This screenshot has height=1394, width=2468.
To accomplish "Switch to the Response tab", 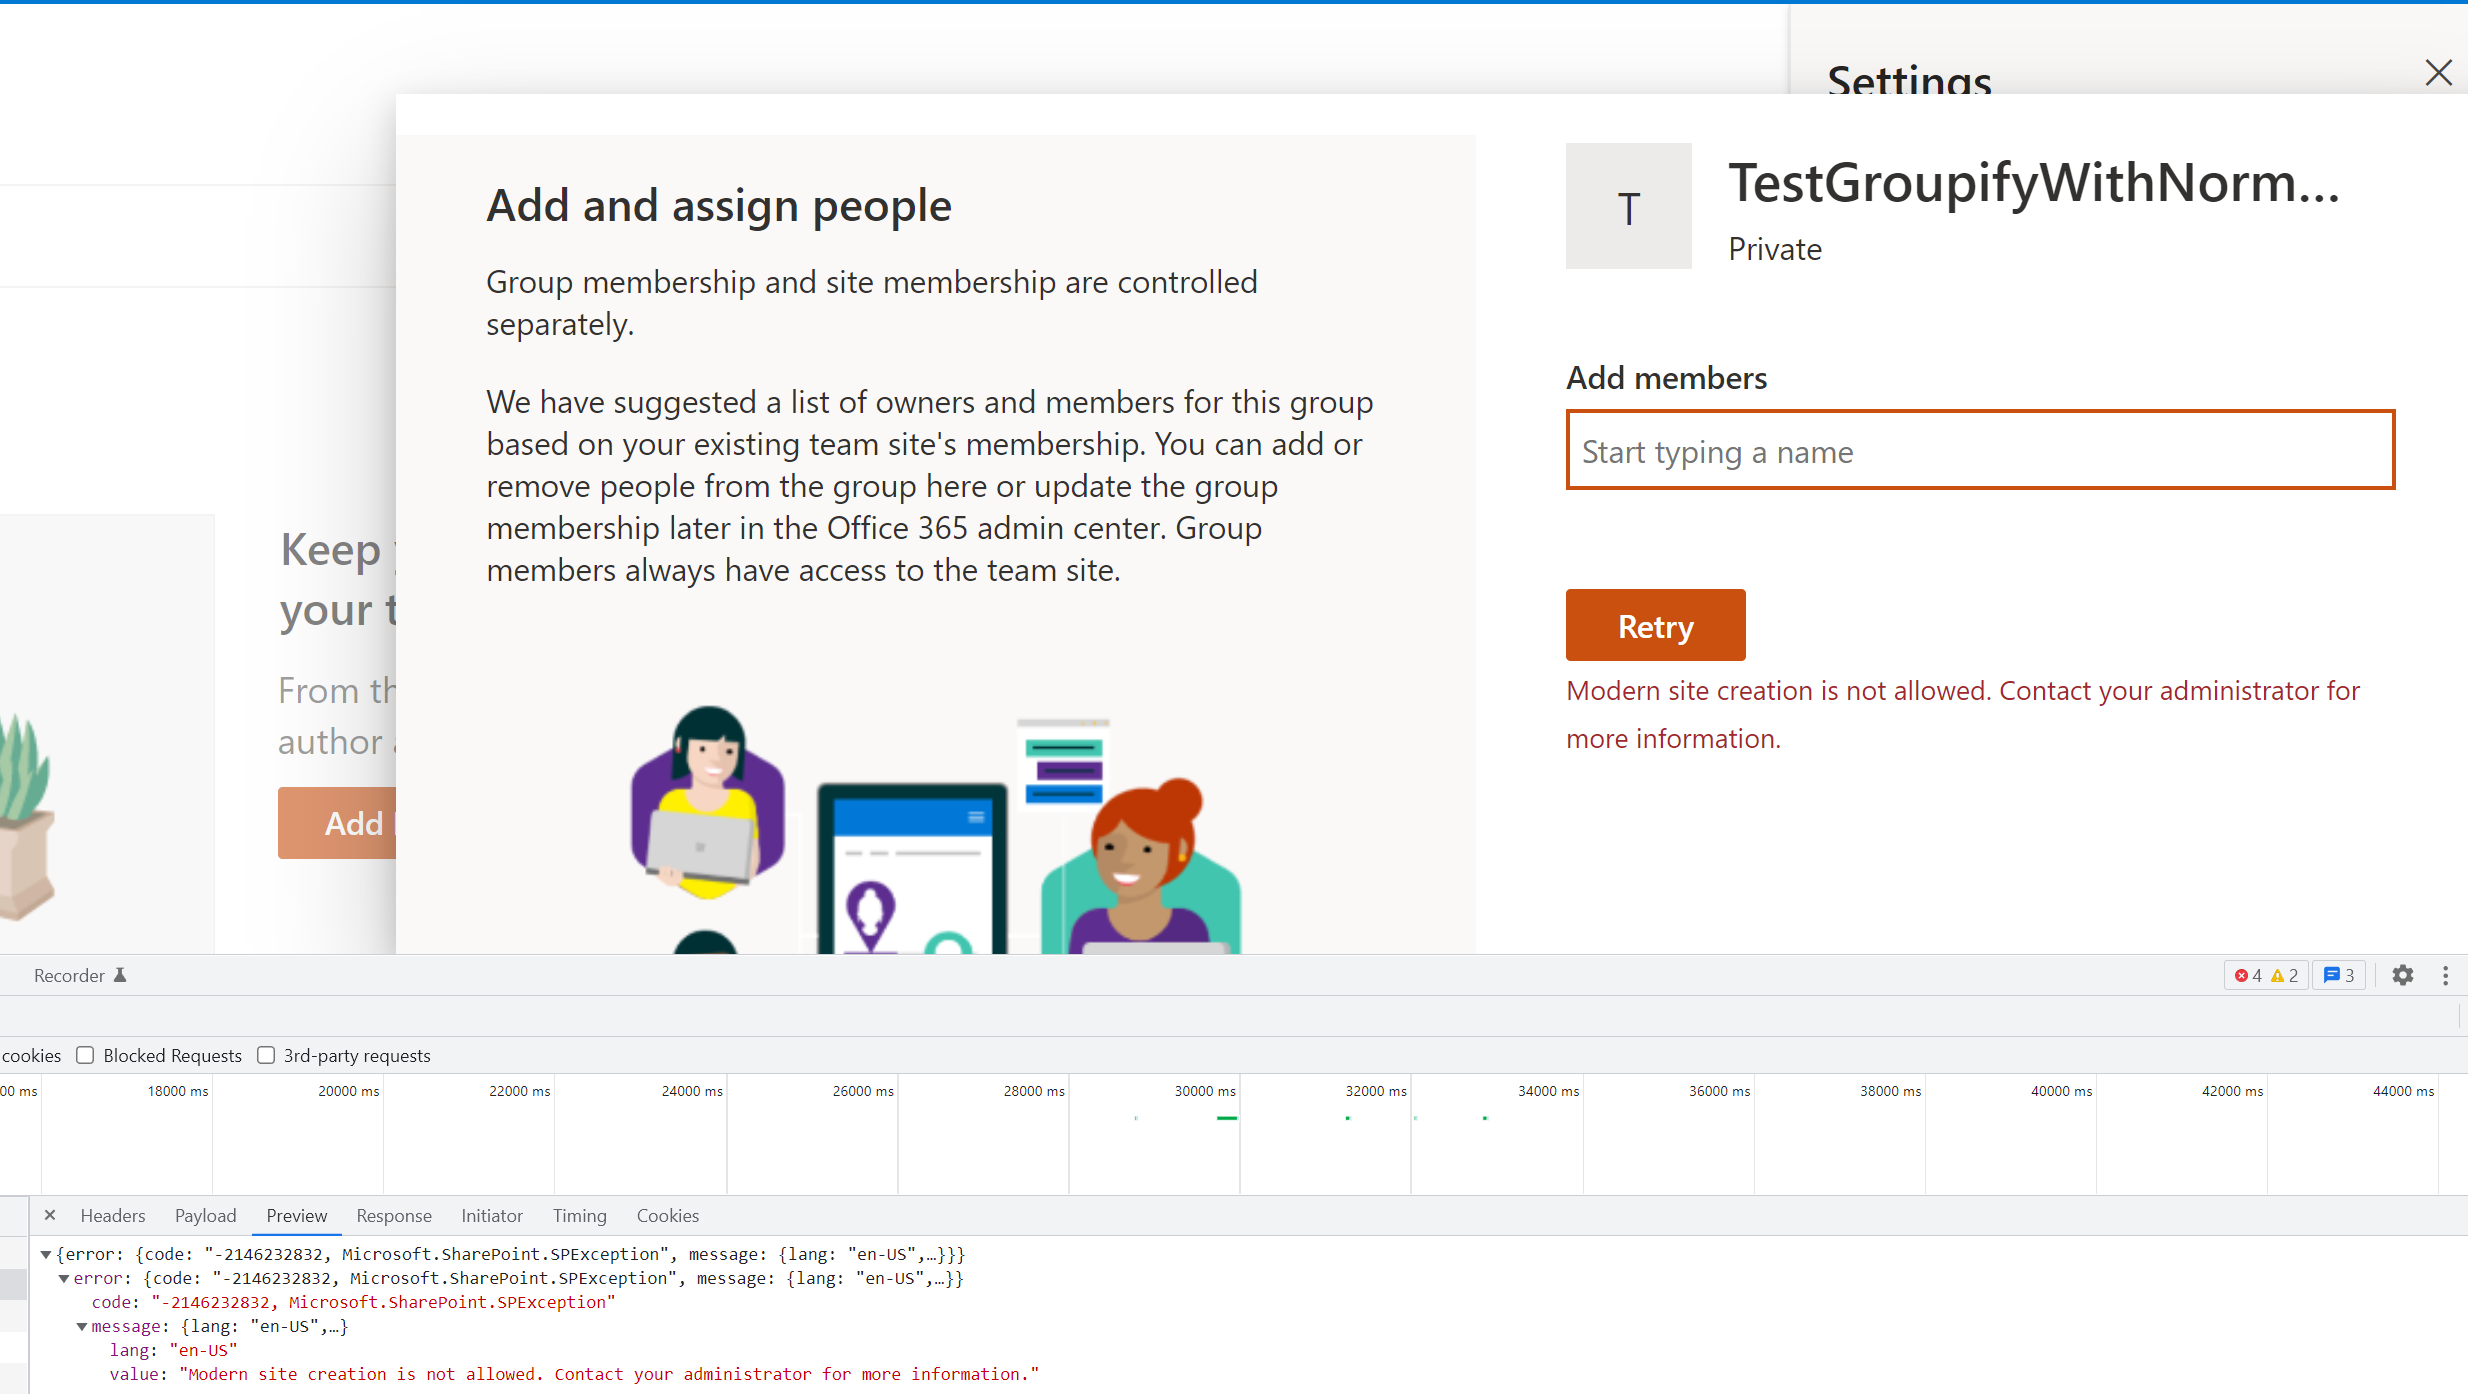I will (394, 1215).
